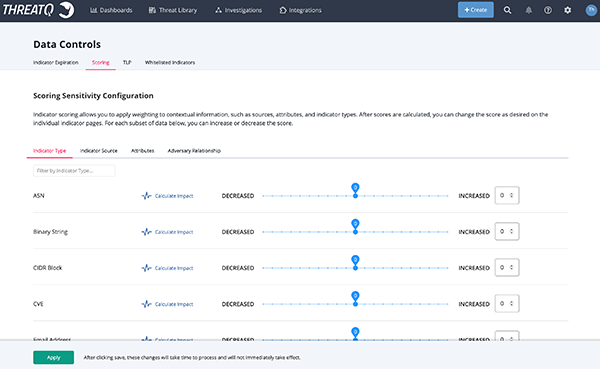Click the CVE score slider handle
600x369 pixels.
355,298
